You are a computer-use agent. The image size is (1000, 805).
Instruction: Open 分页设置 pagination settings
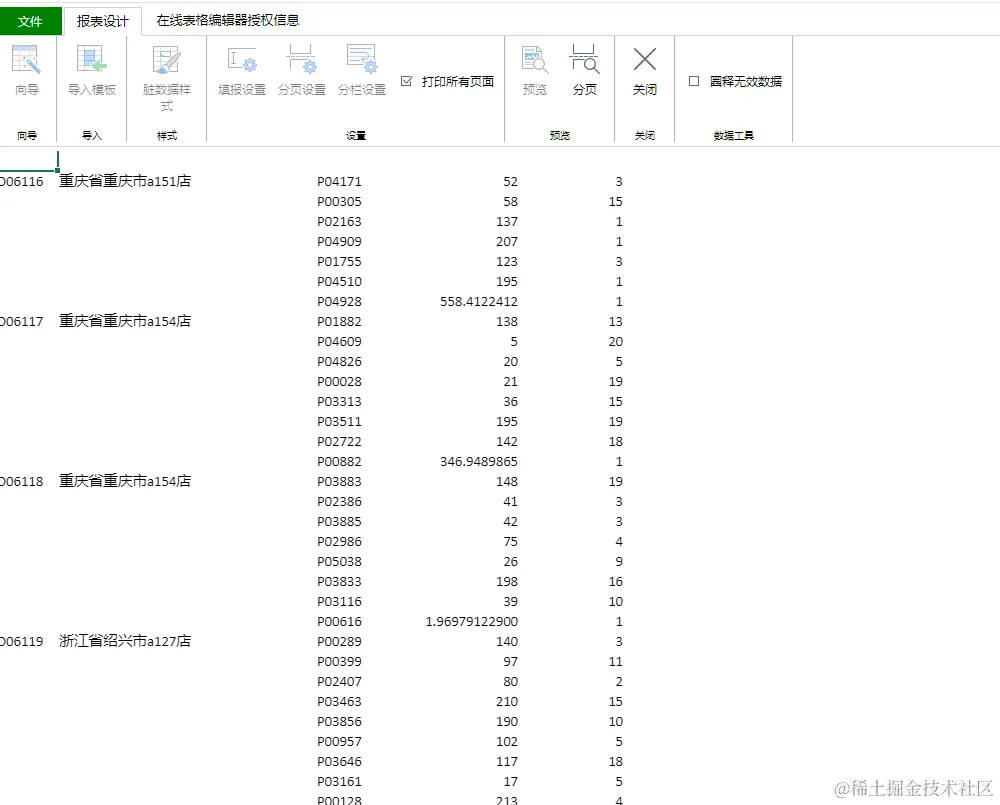tap(302, 70)
